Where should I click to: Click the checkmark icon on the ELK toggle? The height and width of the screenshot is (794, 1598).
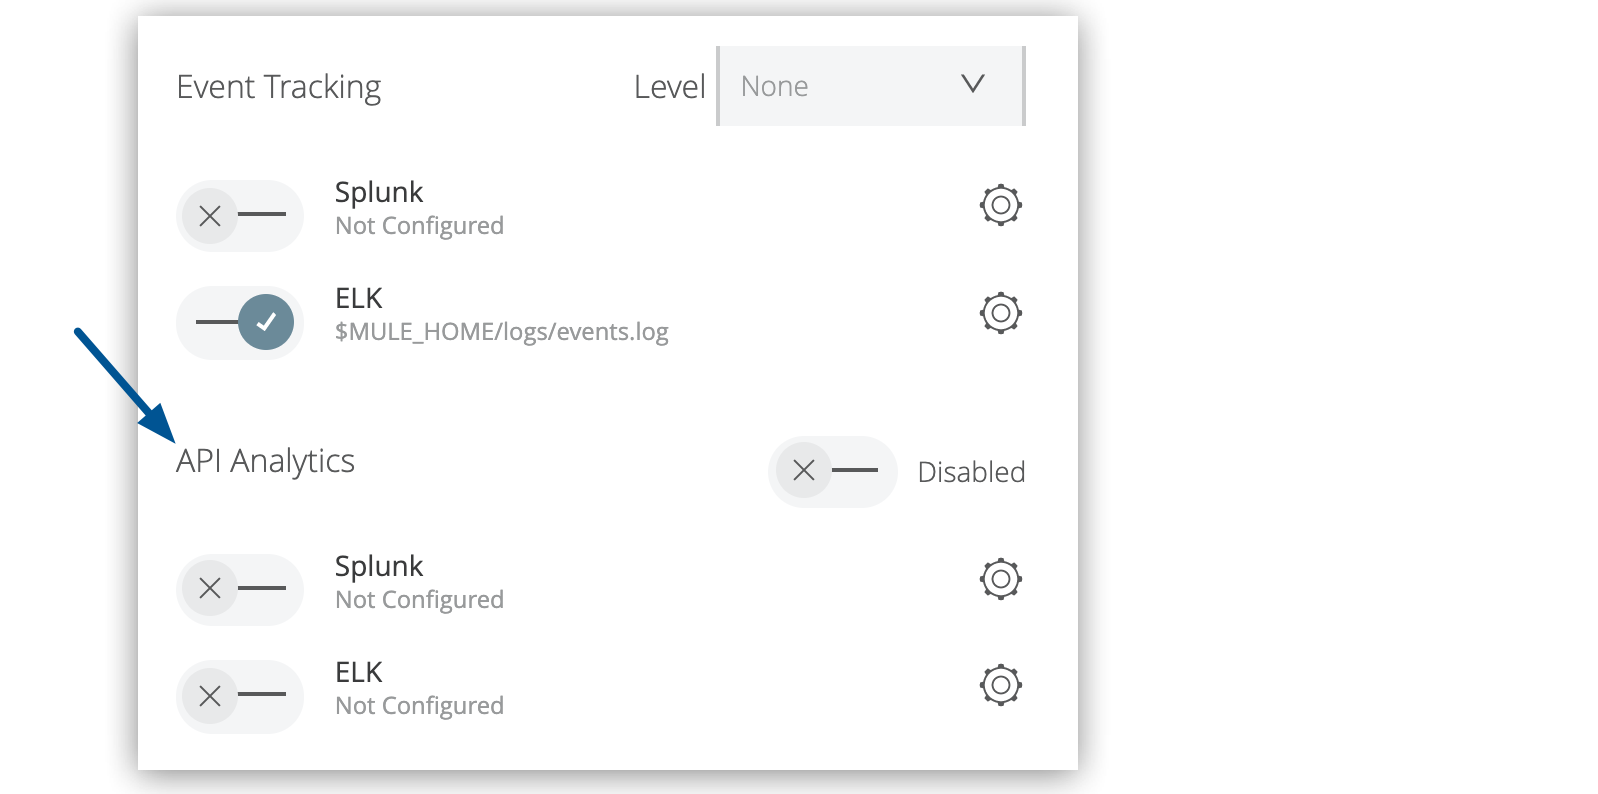pos(268,322)
